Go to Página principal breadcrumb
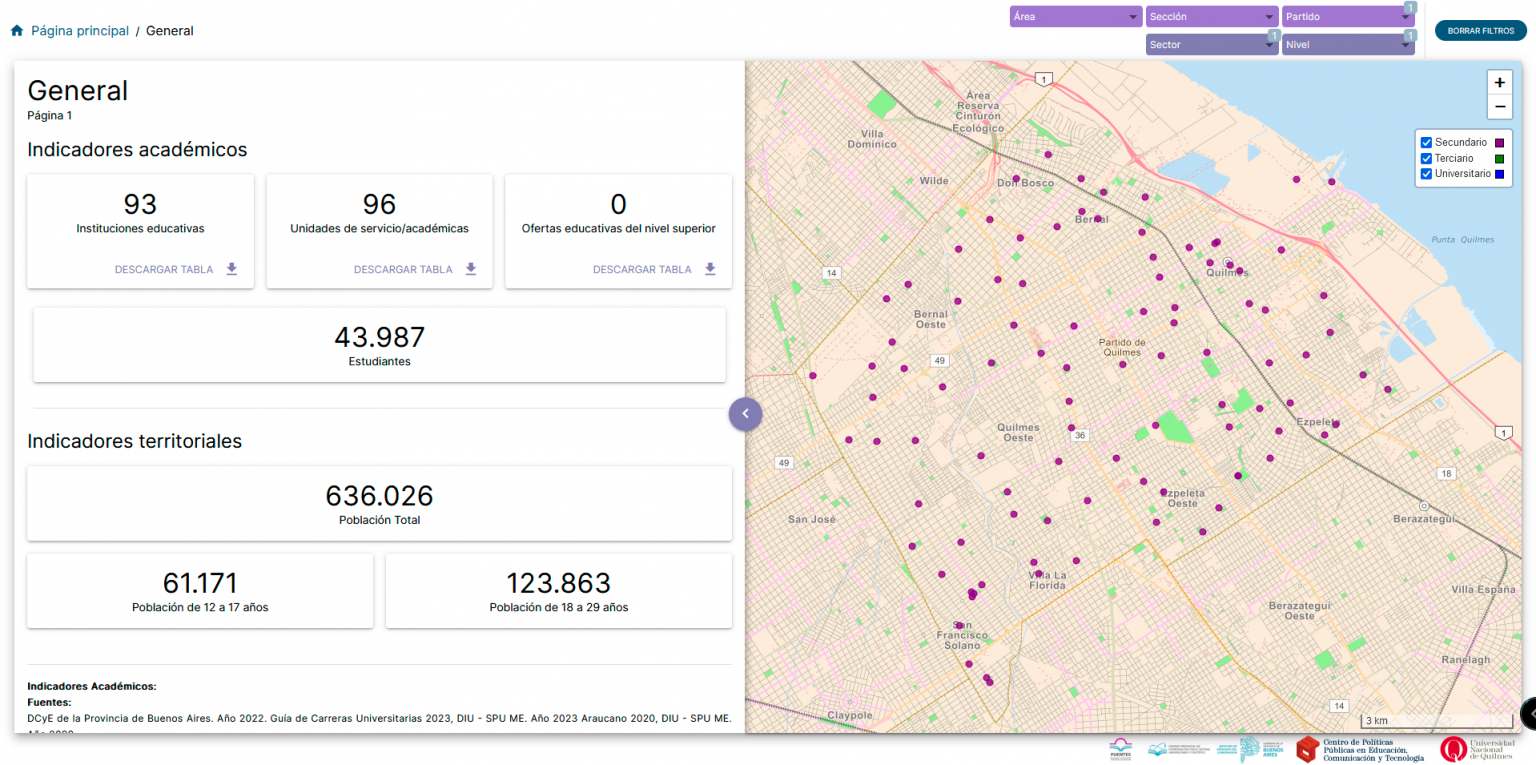 [80, 31]
